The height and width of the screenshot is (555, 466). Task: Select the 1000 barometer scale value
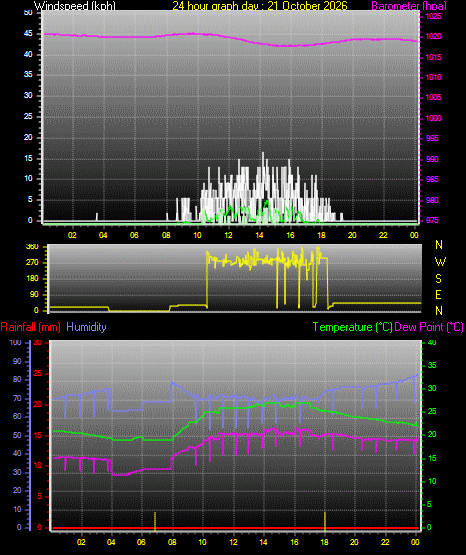coord(433,118)
